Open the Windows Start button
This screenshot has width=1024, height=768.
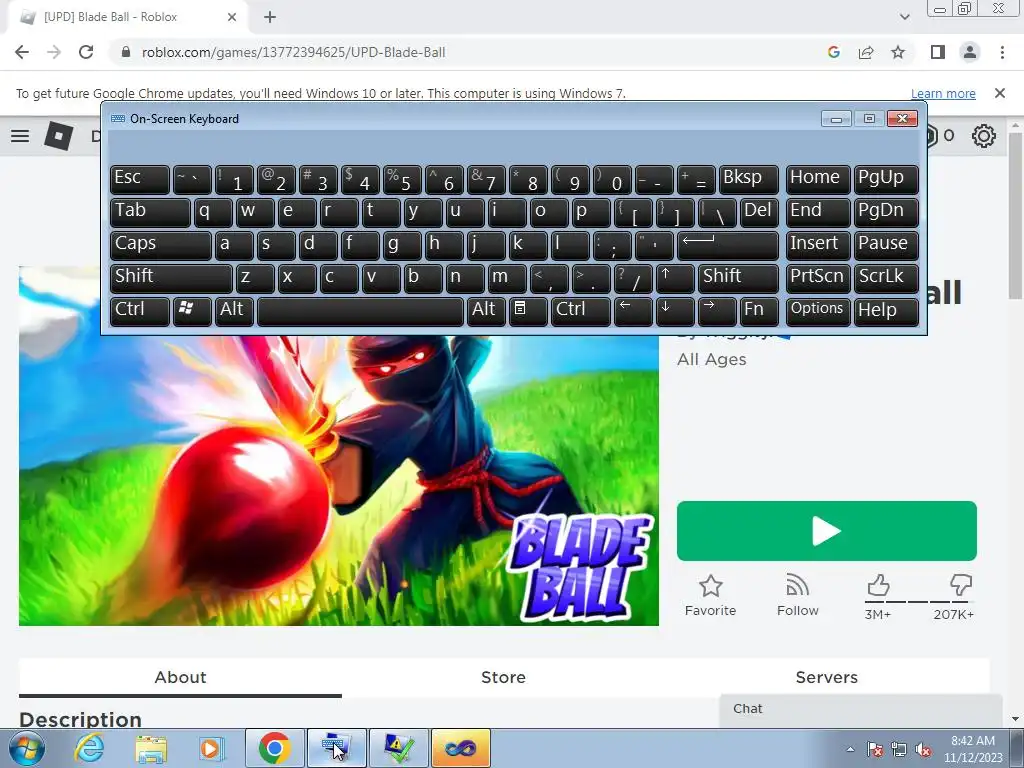(x=26, y=748)
